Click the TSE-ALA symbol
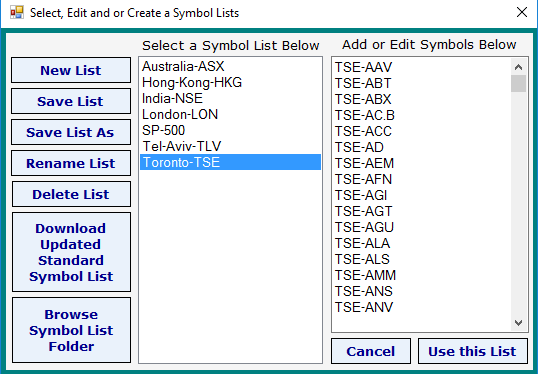 tap(362, 243)
